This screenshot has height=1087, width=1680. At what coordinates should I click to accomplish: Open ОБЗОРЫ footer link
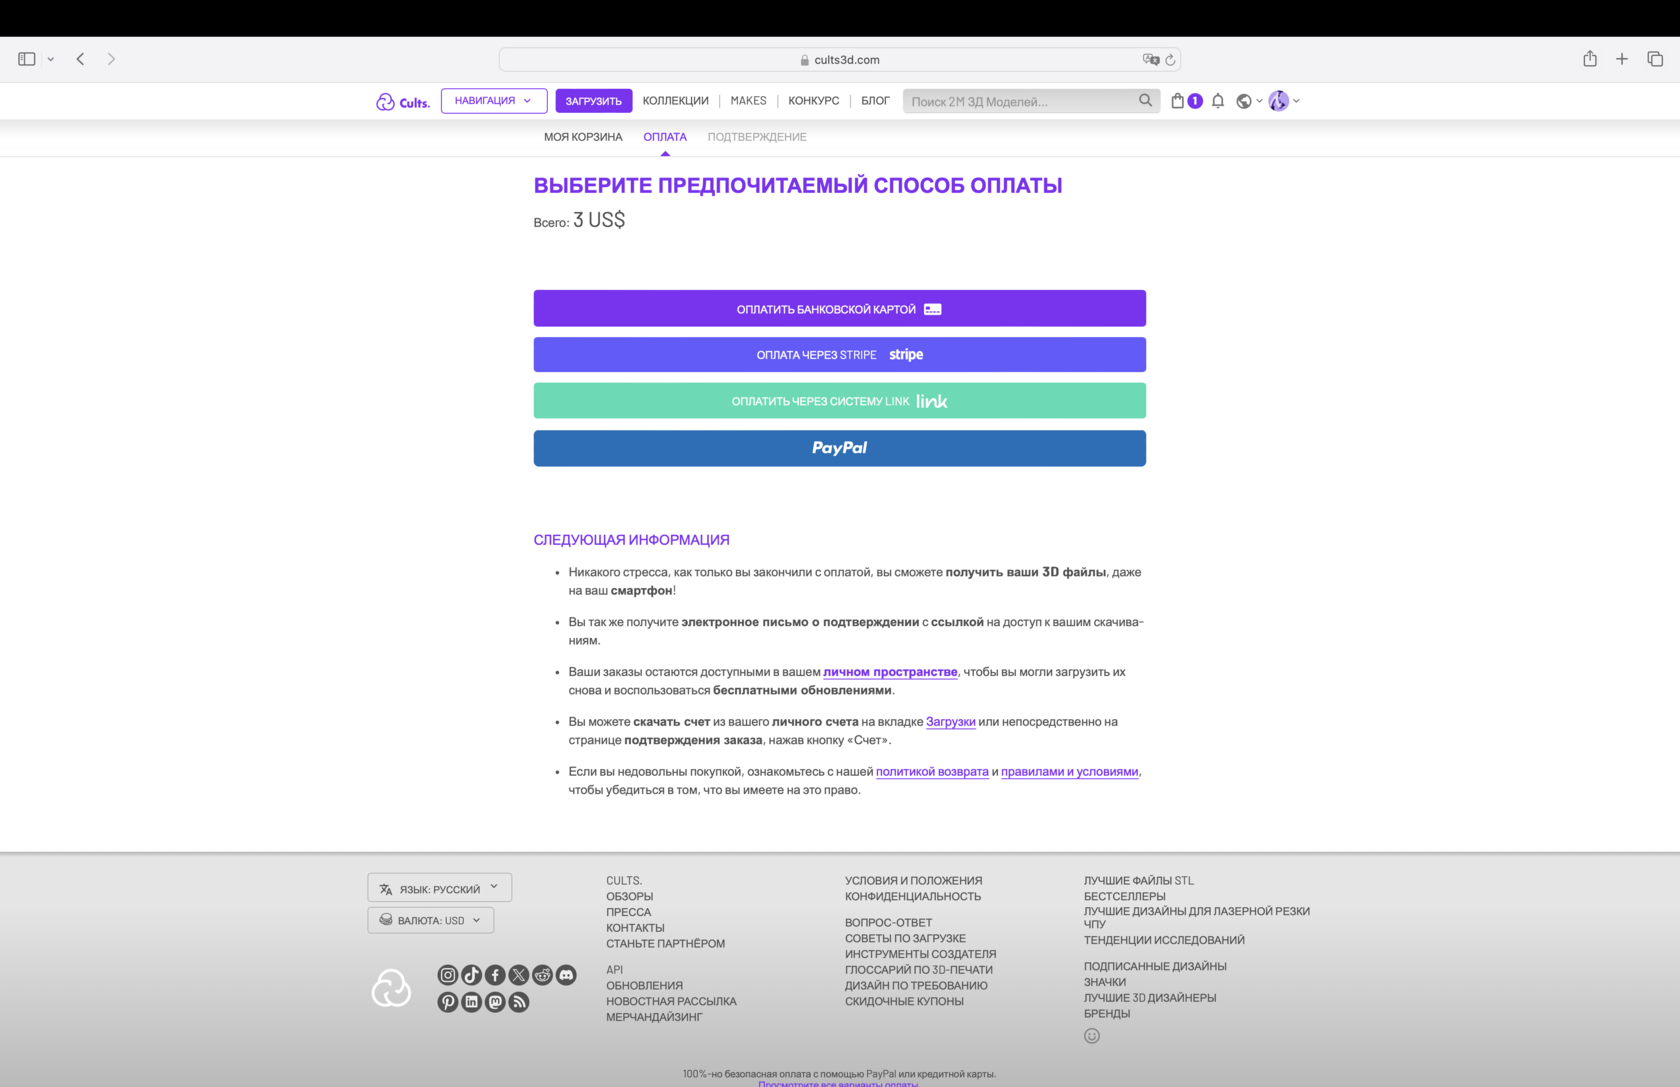[x=630, y=897]
